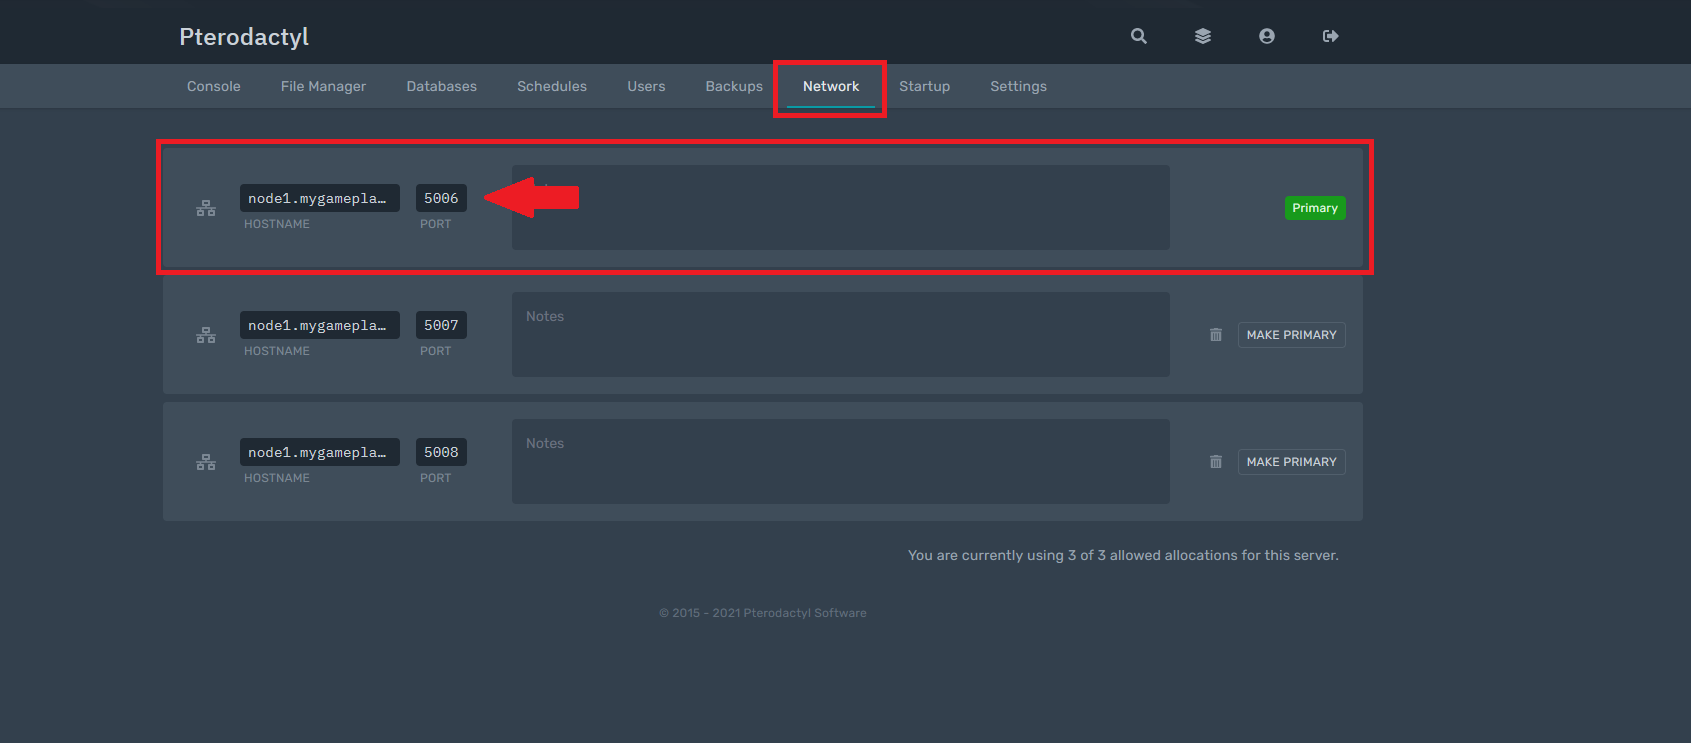Screen dimensions: 1691x743
Task: Click the port value 5007
Action: click(441, 325)
